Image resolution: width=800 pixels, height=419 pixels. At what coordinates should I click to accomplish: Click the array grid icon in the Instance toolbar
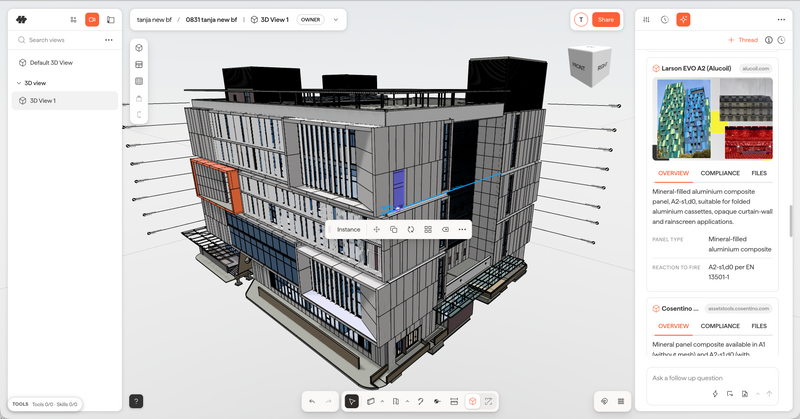point(428,230)
